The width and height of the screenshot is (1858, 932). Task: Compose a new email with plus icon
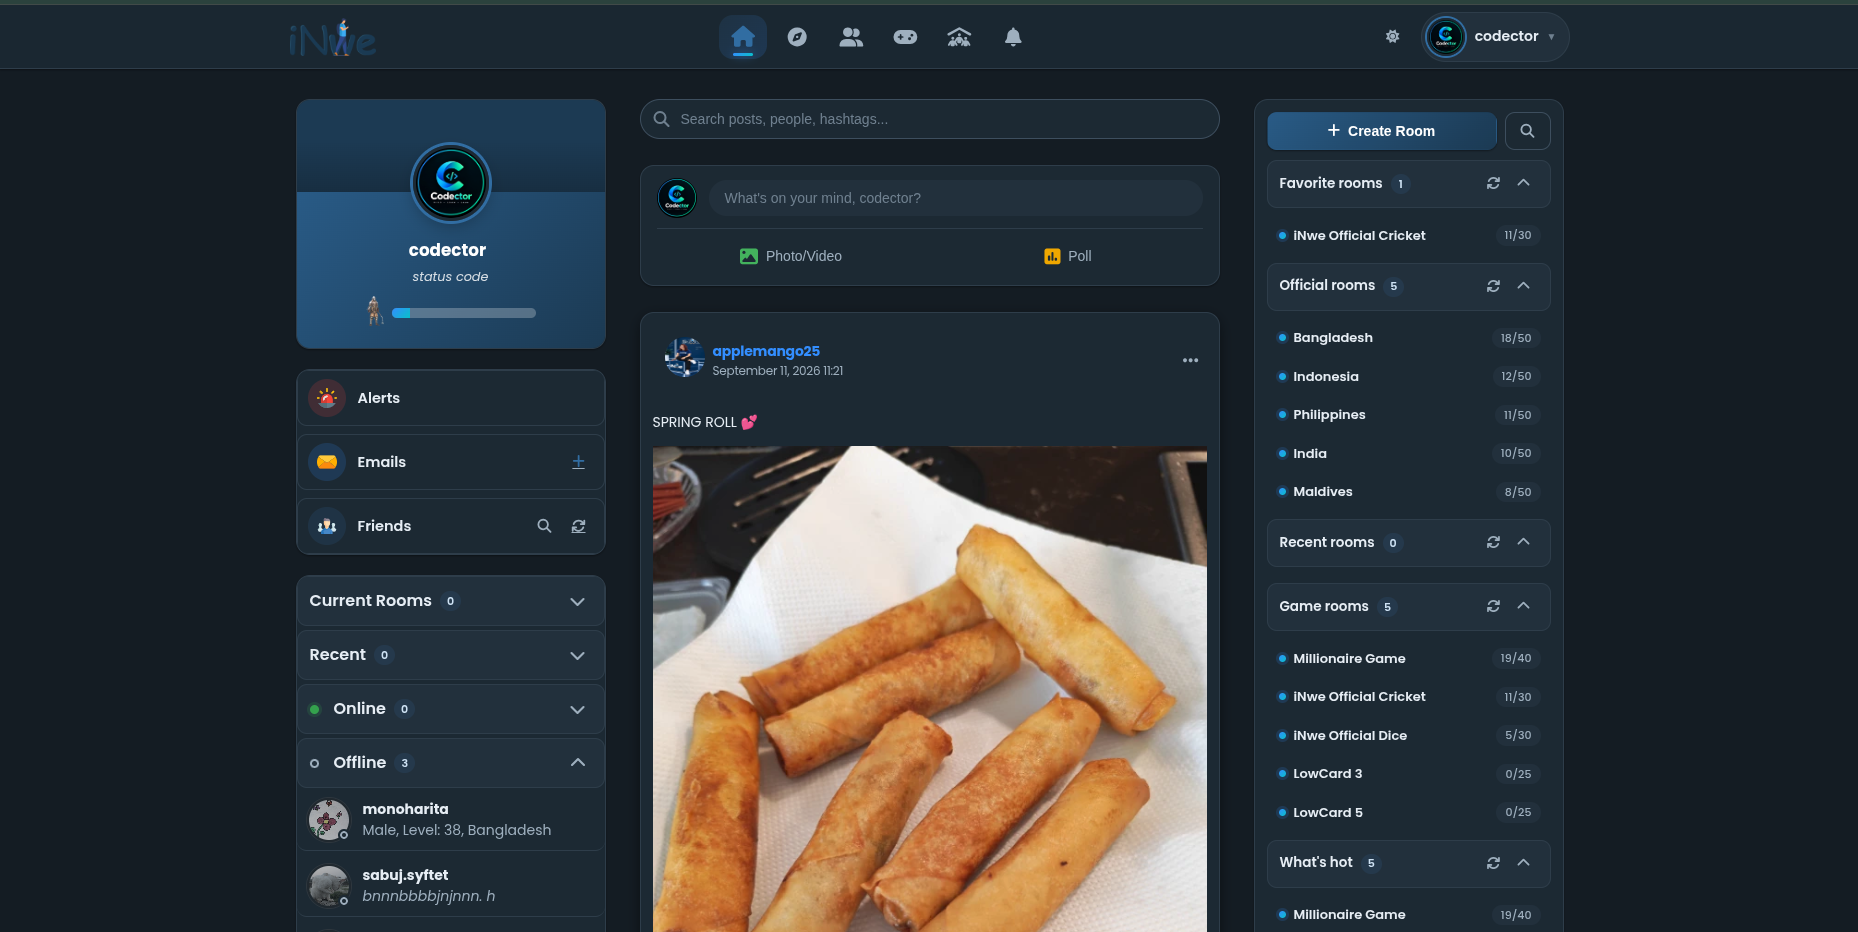click(578, 462)
